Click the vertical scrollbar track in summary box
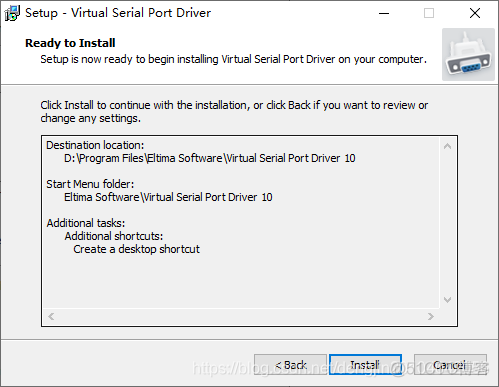The width and height of the screenshot is (499, 387). 448,223
